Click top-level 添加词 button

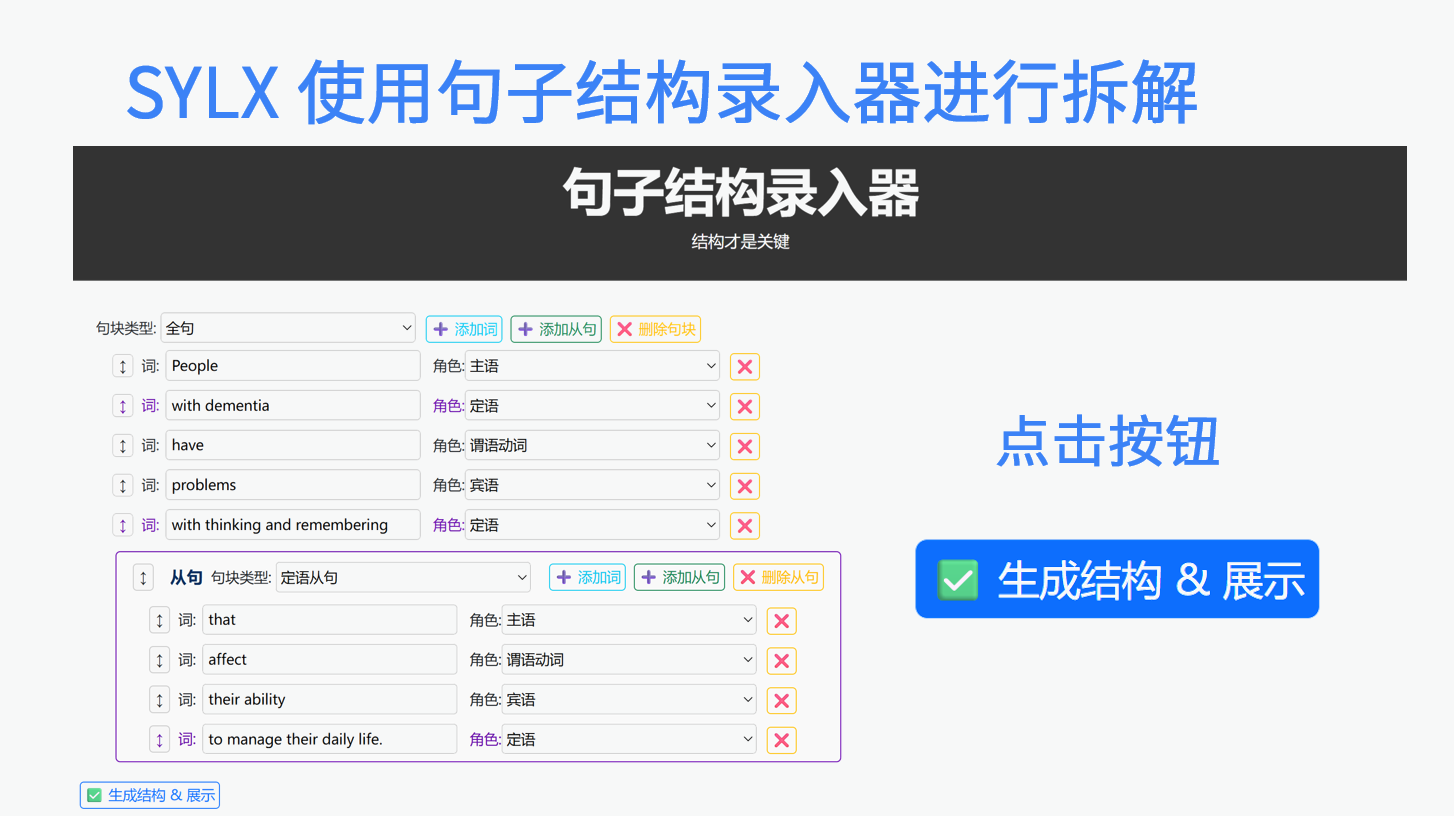[464, 329]
